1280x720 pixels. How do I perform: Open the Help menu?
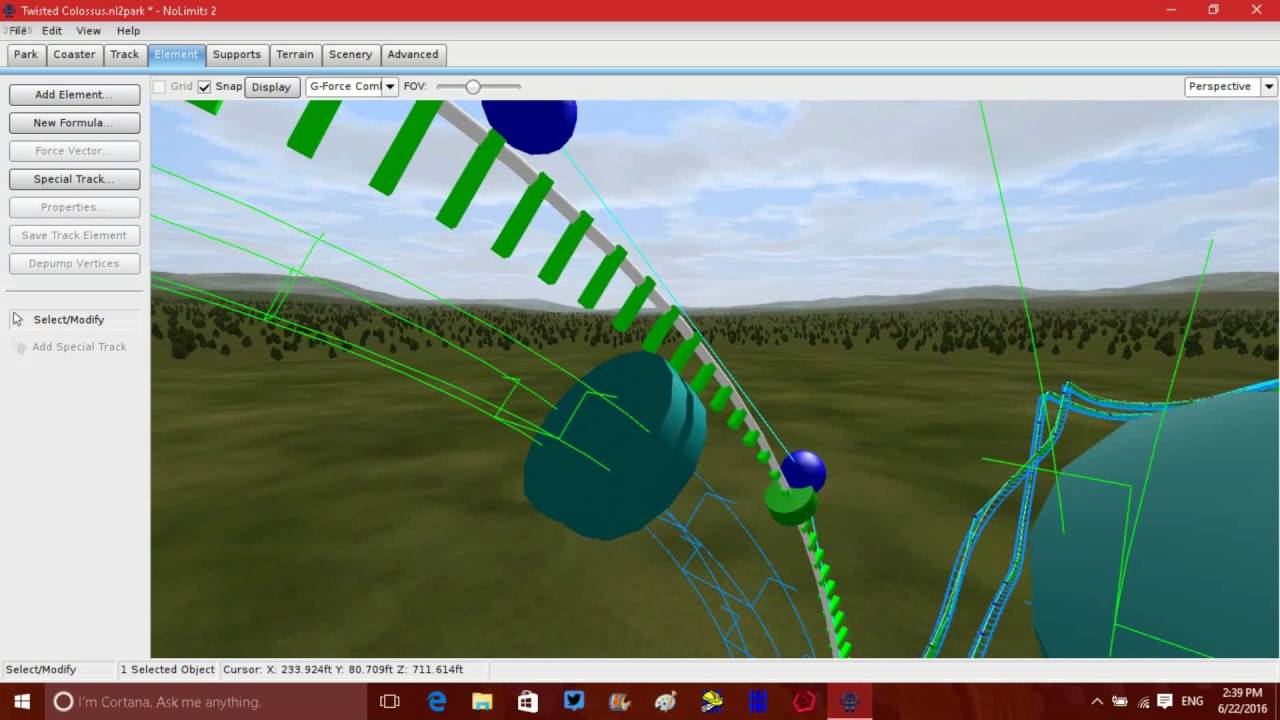(x=128, y=31)
